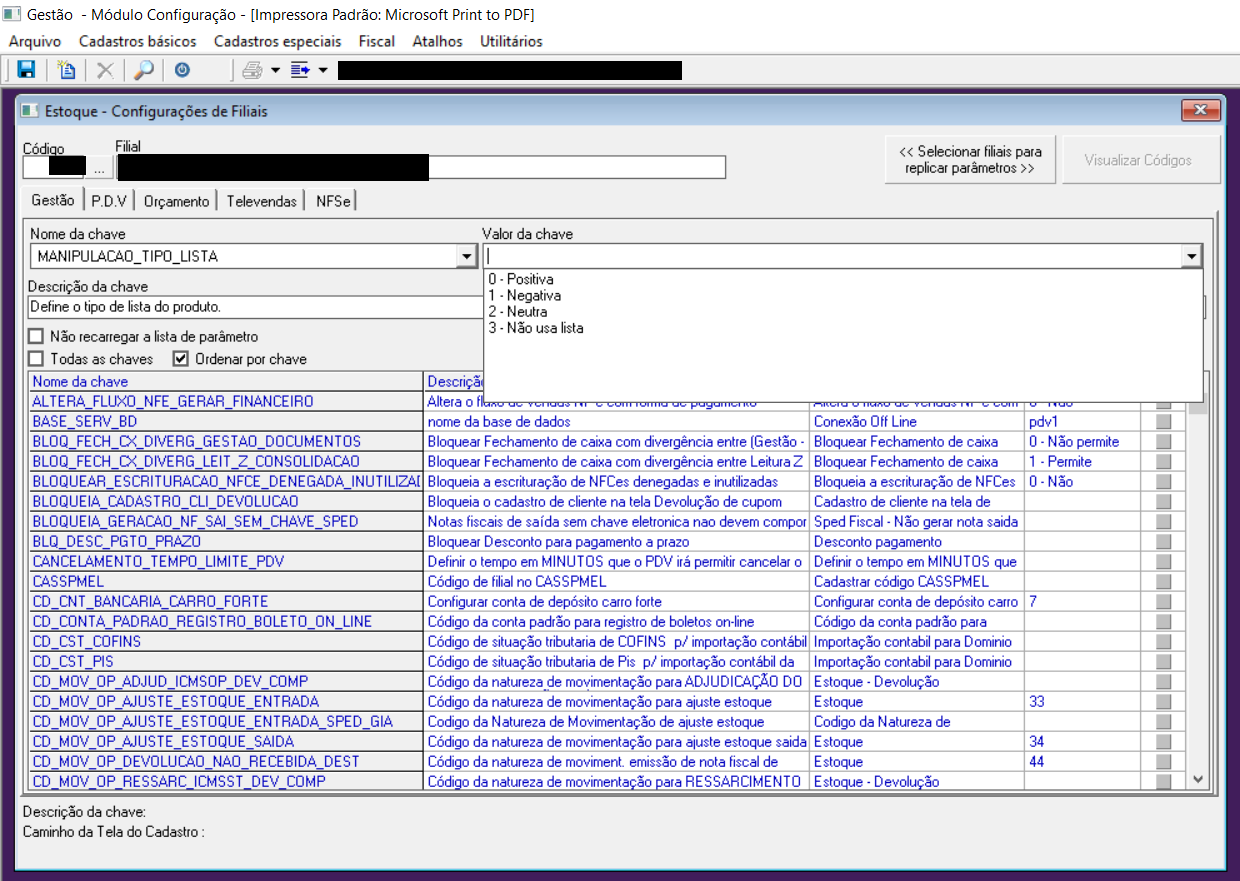Select BLOQ_FECH_CX_DIVERG_GESTAO_DOCUMENTOS row
This screenshot has height=881, width=1240.
coord(226,442)
